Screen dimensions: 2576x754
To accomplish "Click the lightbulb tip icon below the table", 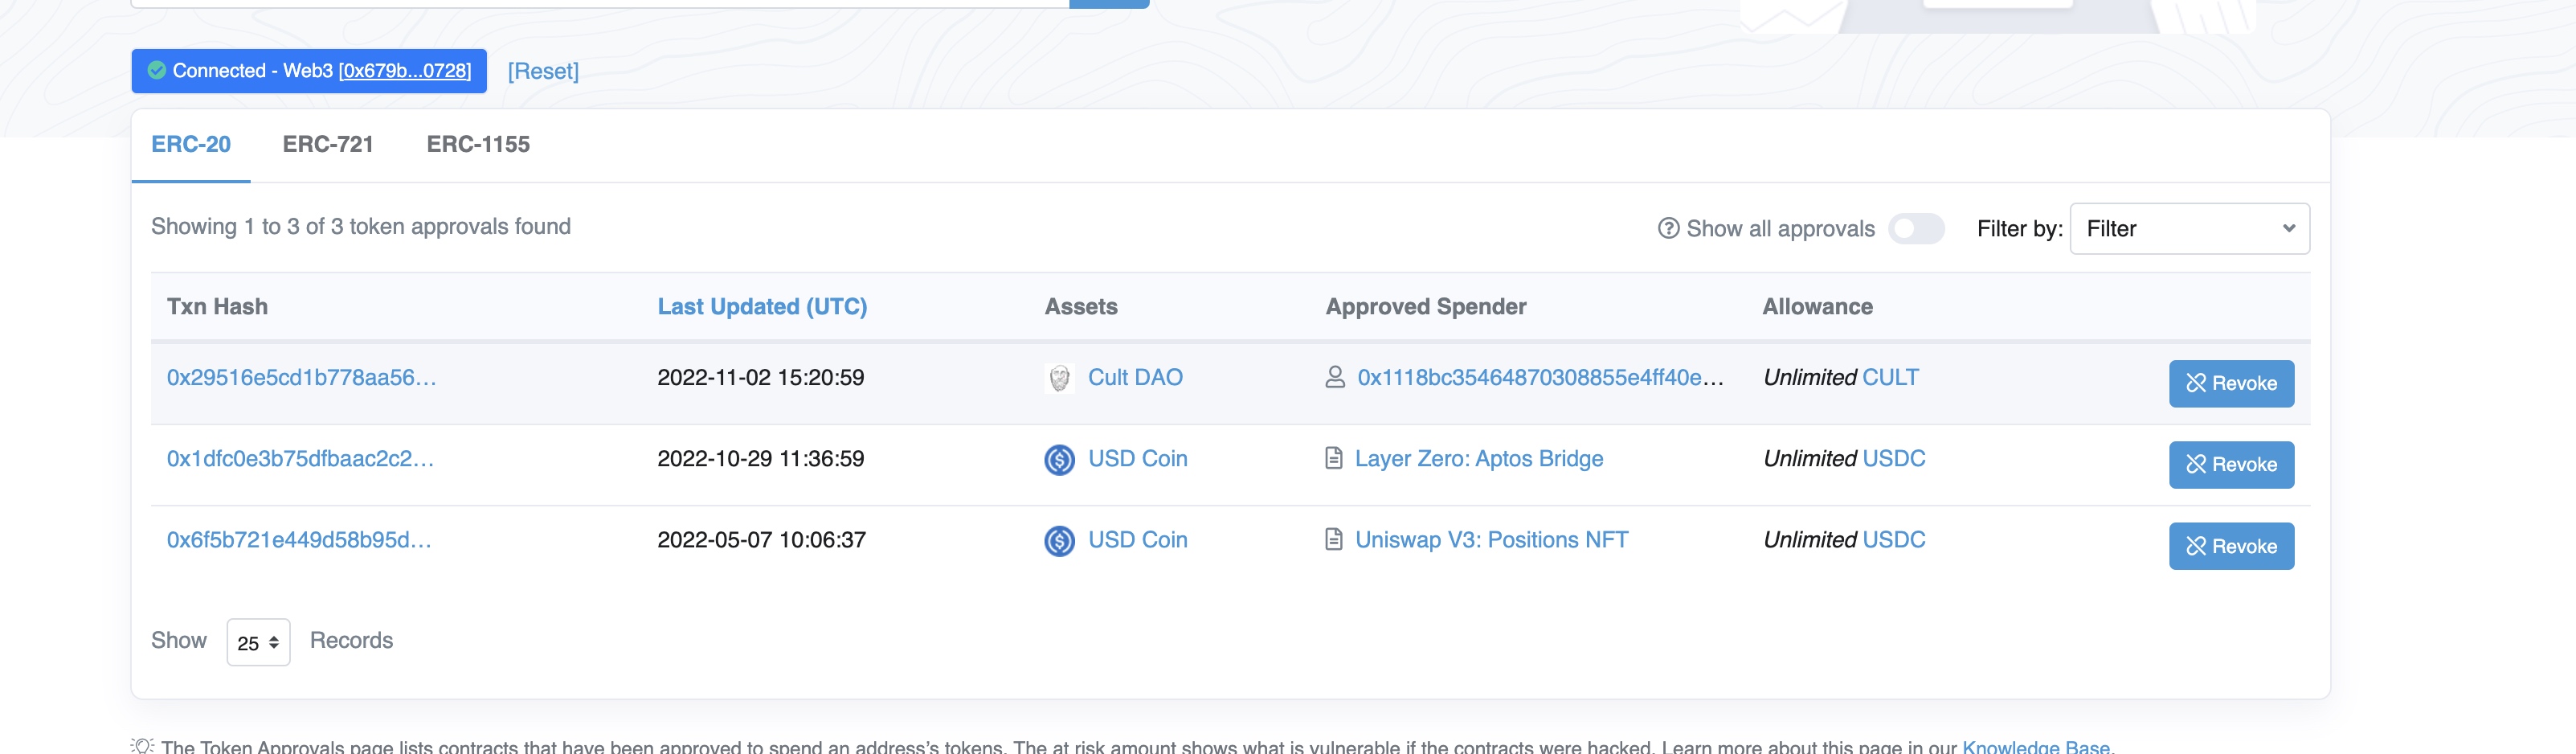I will coord(142,746).
